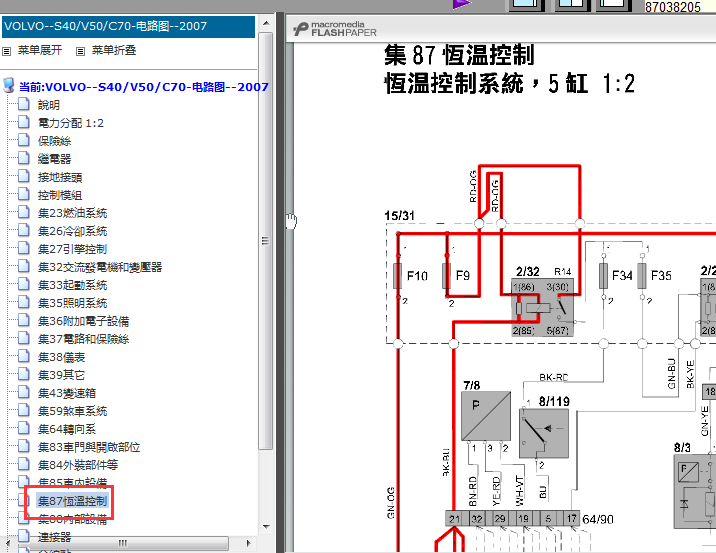The width and height of the screenshot is (716, 553).
Task: Select layout icon with narrow blue pane
Action: (x=614, y=5)
